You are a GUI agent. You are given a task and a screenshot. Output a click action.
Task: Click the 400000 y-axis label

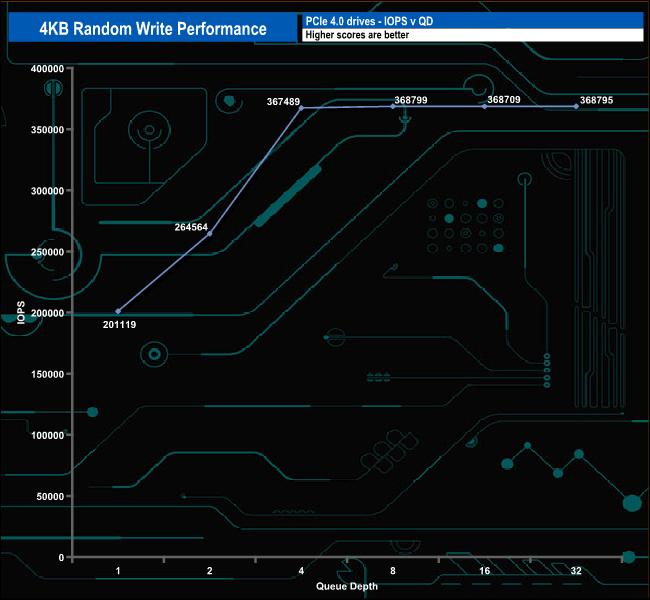(47, 69)
